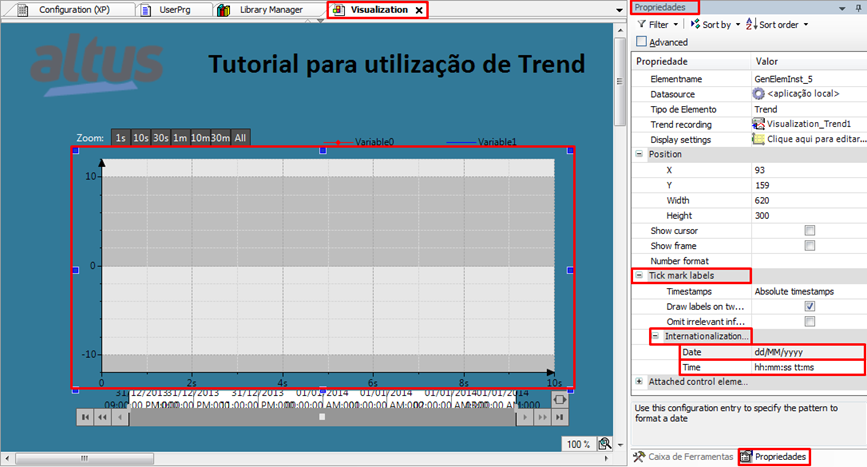Click the zoom magnifier icon beside 100 %
Viewport: 867px width, 467px height.
pyautogui.click(x=604, y=444)
